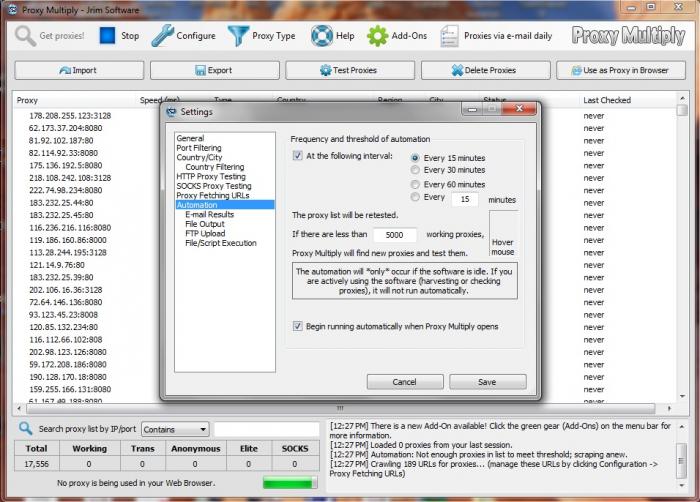
Task: Click the Get proxies magnifier icon
Action: (x=25, y=36)
